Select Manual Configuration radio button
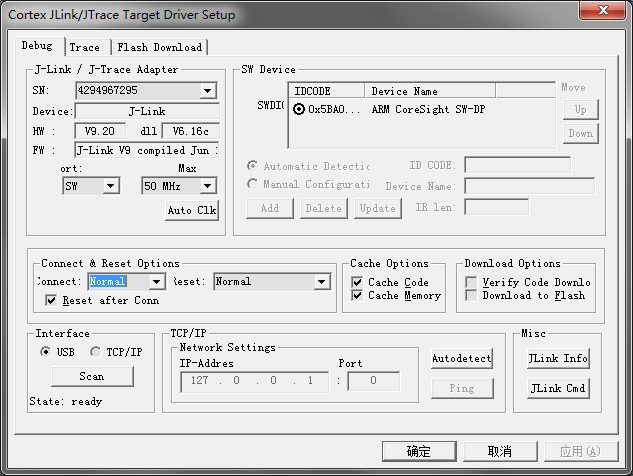Image resolution: width=633 pixels, height=476 pixels. coord(253,184)
